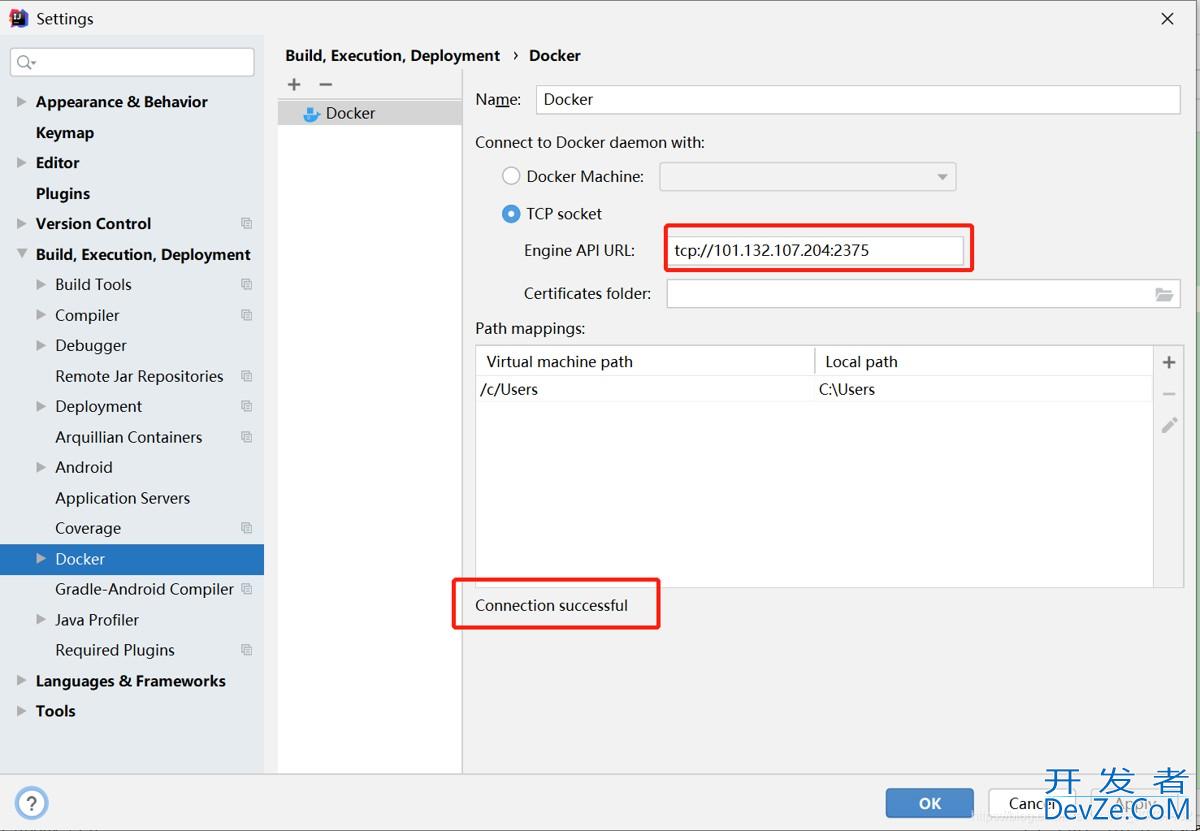Click the Docker whale icon in list
Screen dimensions: 1200x831
tap(311, 114)
